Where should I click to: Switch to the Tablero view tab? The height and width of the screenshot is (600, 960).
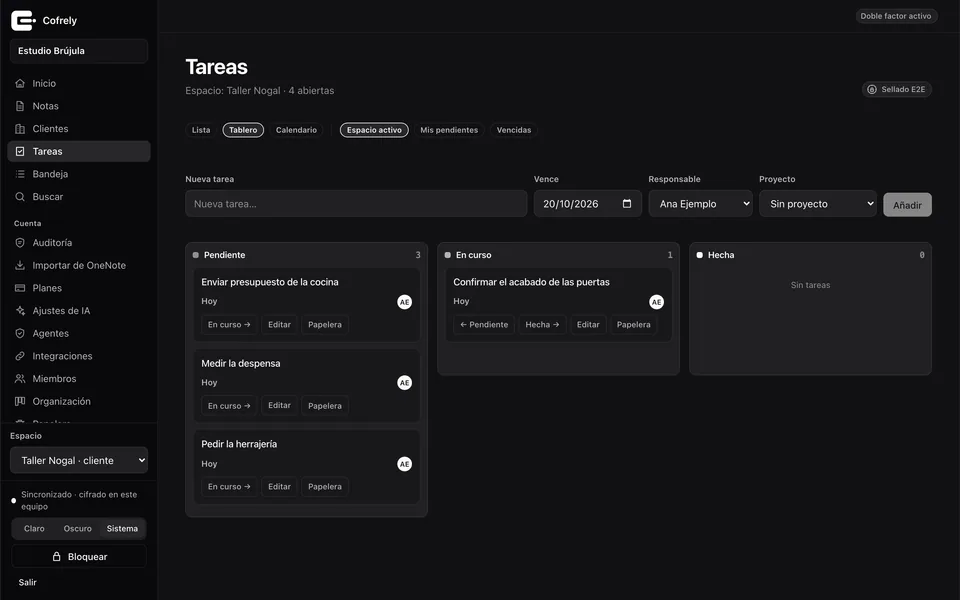tap(243, 130)
